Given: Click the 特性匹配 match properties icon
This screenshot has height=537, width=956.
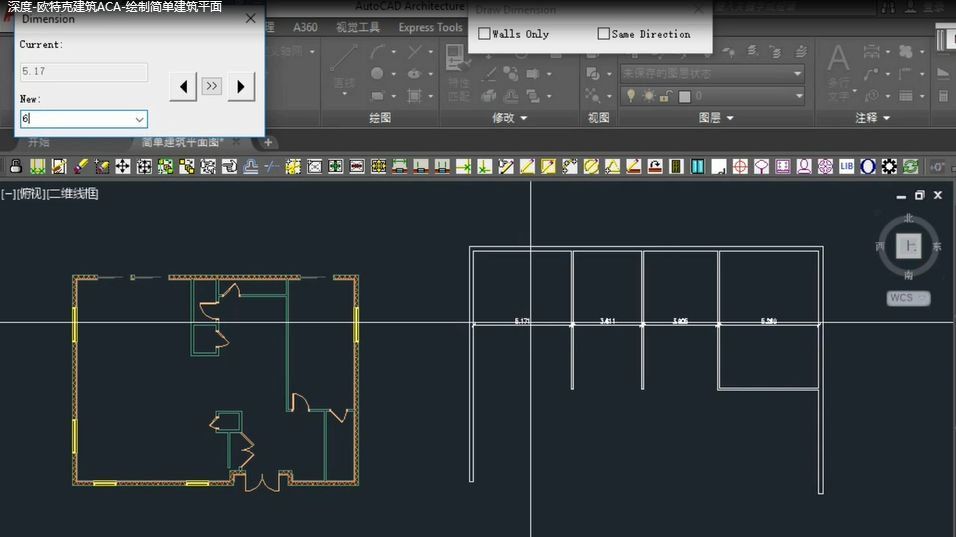Looking at the screenshot, I should click(458, 73).
